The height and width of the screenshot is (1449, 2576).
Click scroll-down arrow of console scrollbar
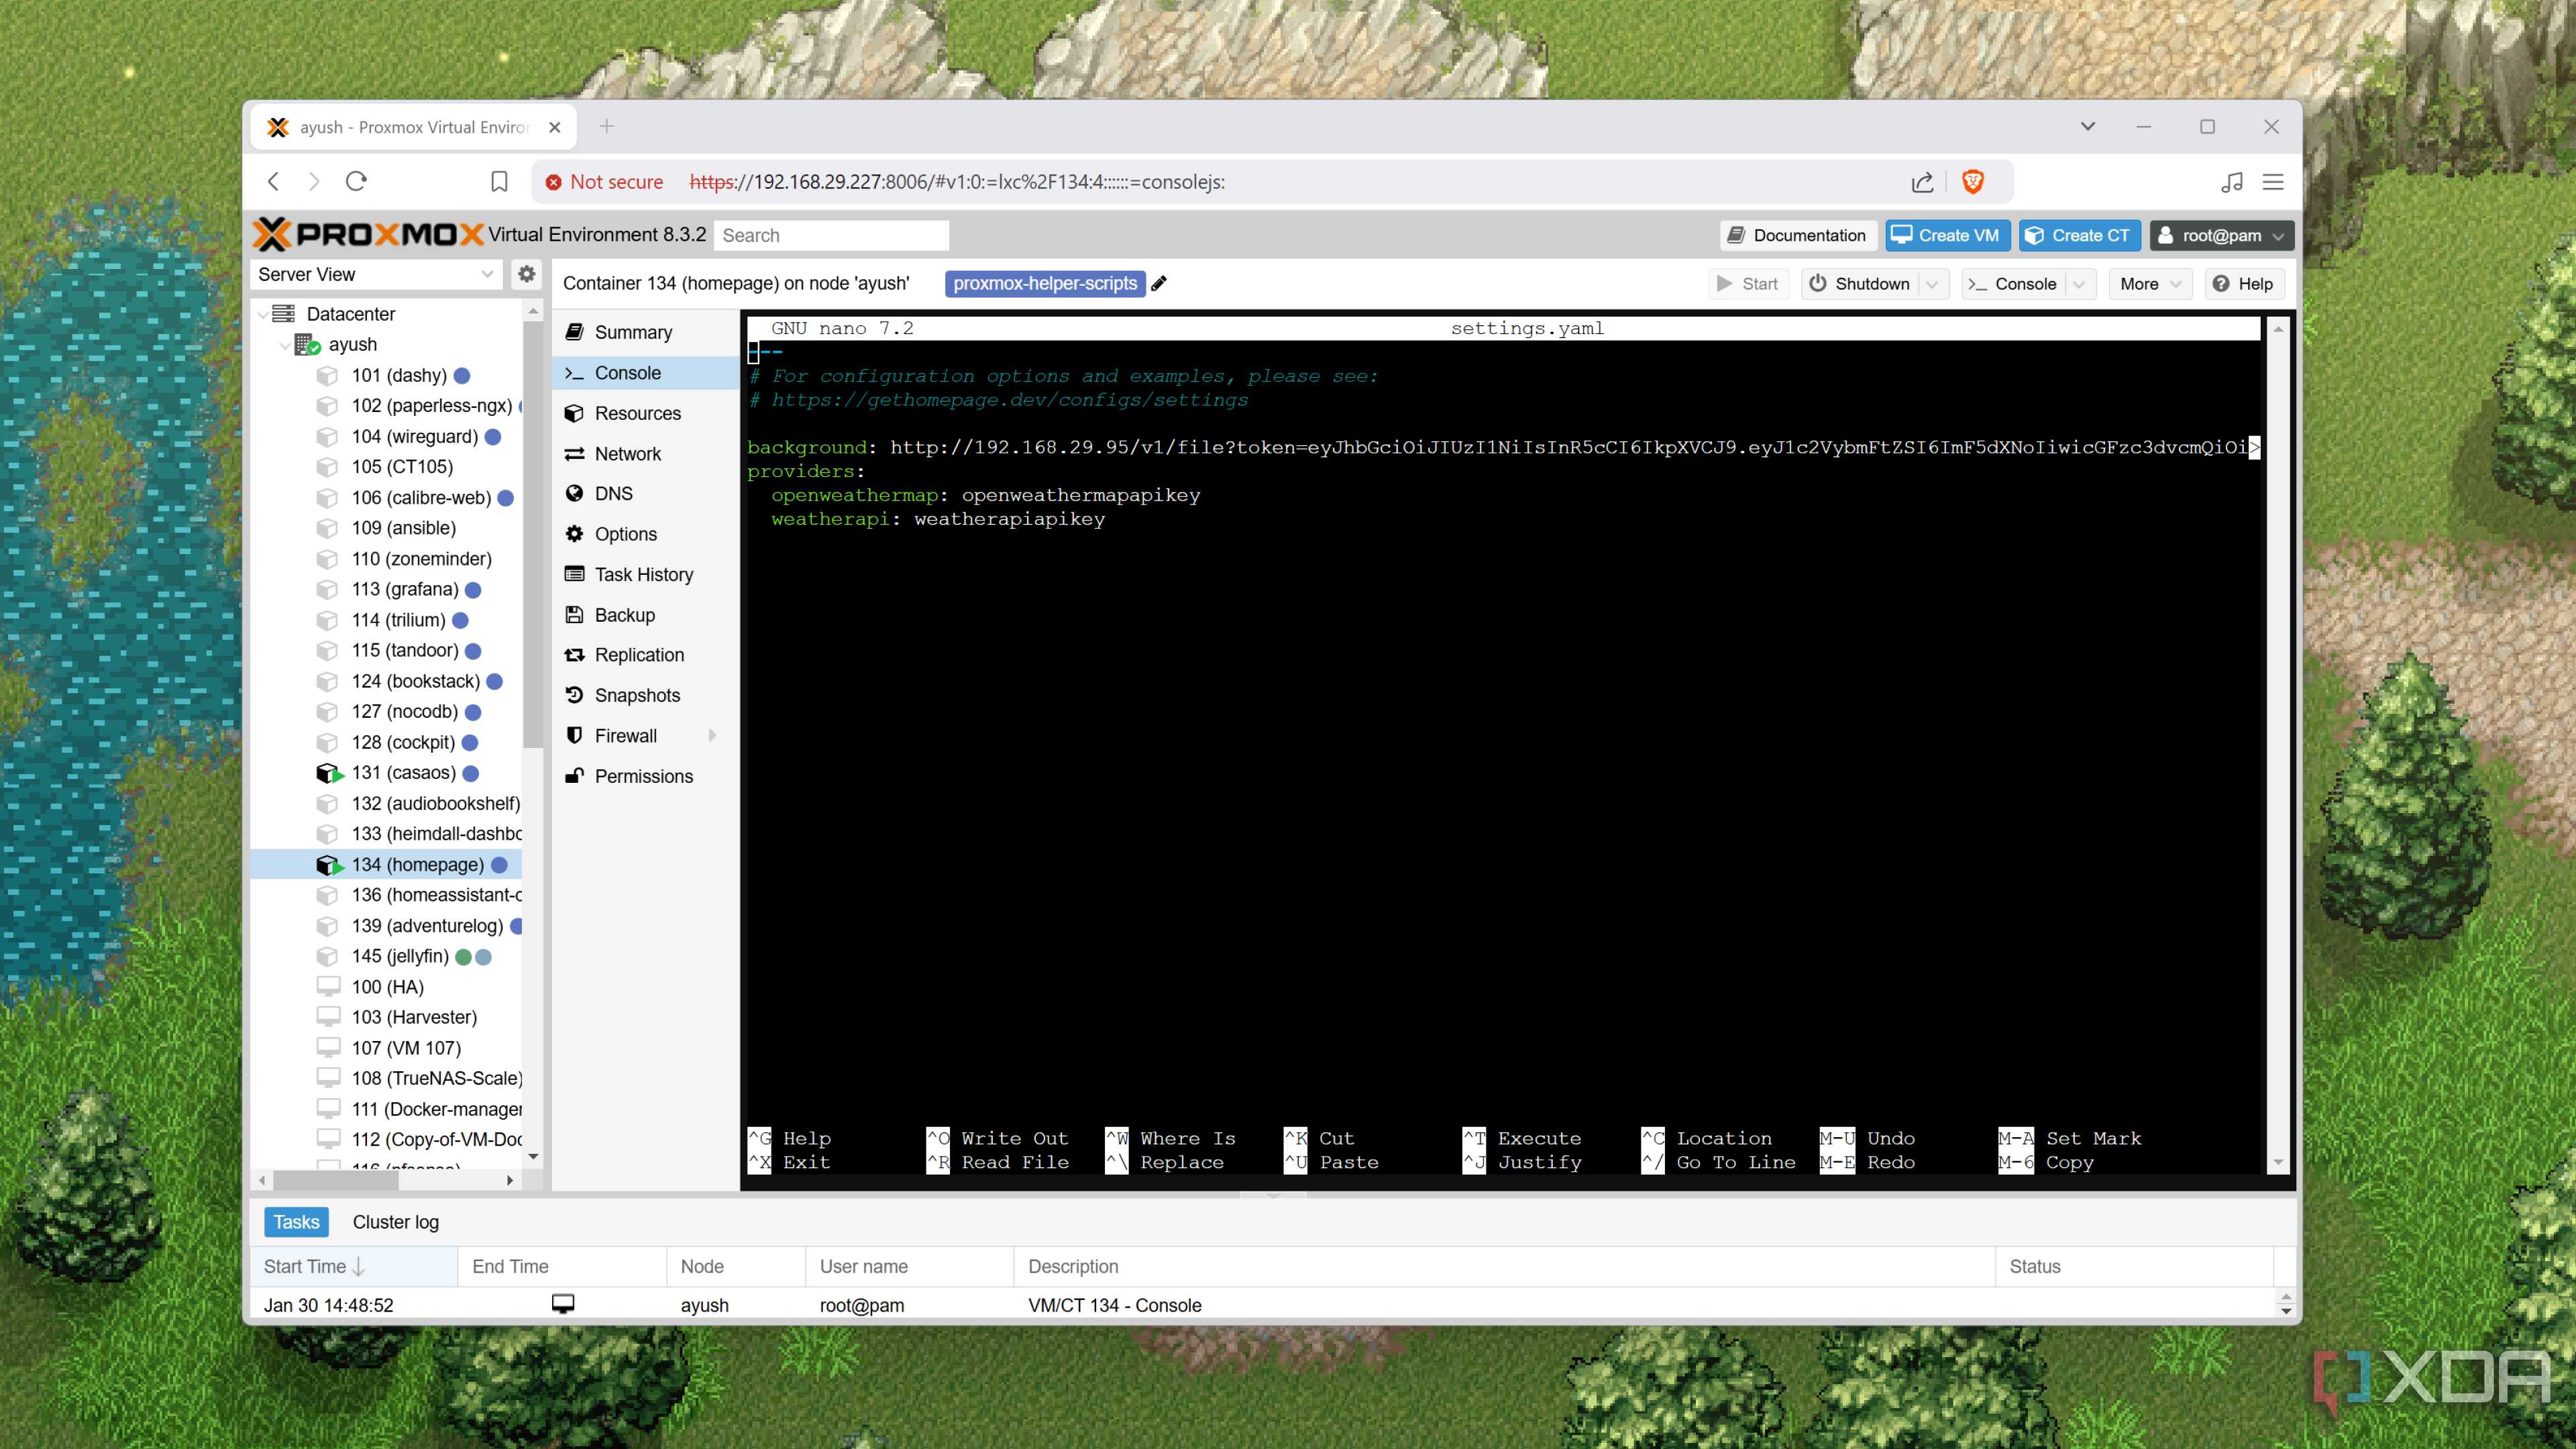pos(2278,1162)
